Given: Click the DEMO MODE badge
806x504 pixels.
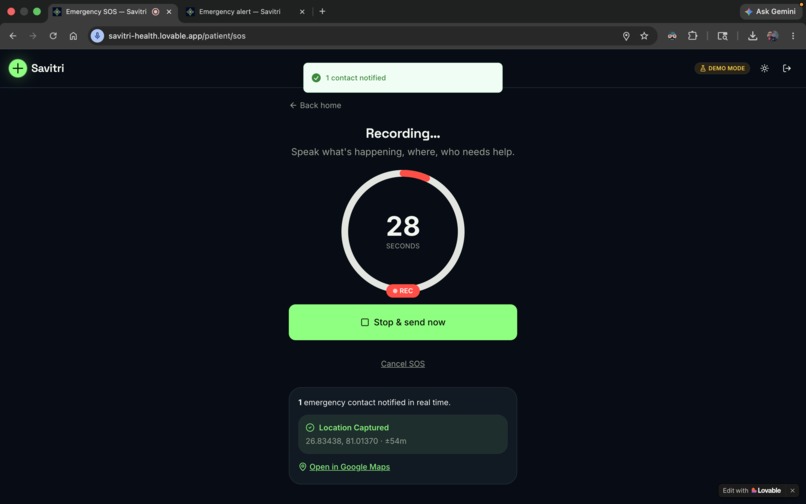Looking at the screenshot, I should pos(722,68).
